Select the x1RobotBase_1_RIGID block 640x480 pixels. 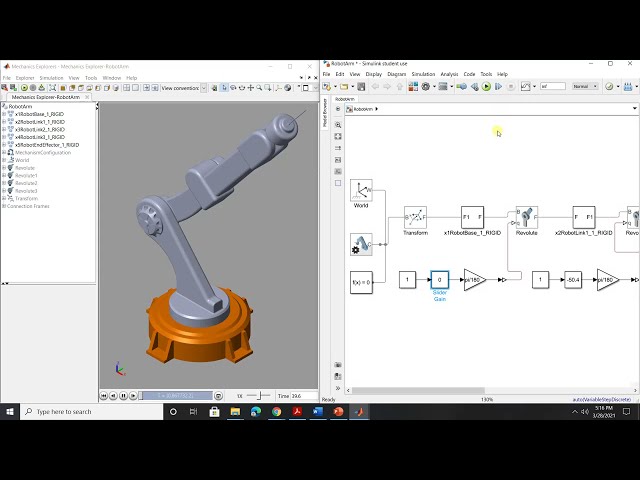point(472,218)
